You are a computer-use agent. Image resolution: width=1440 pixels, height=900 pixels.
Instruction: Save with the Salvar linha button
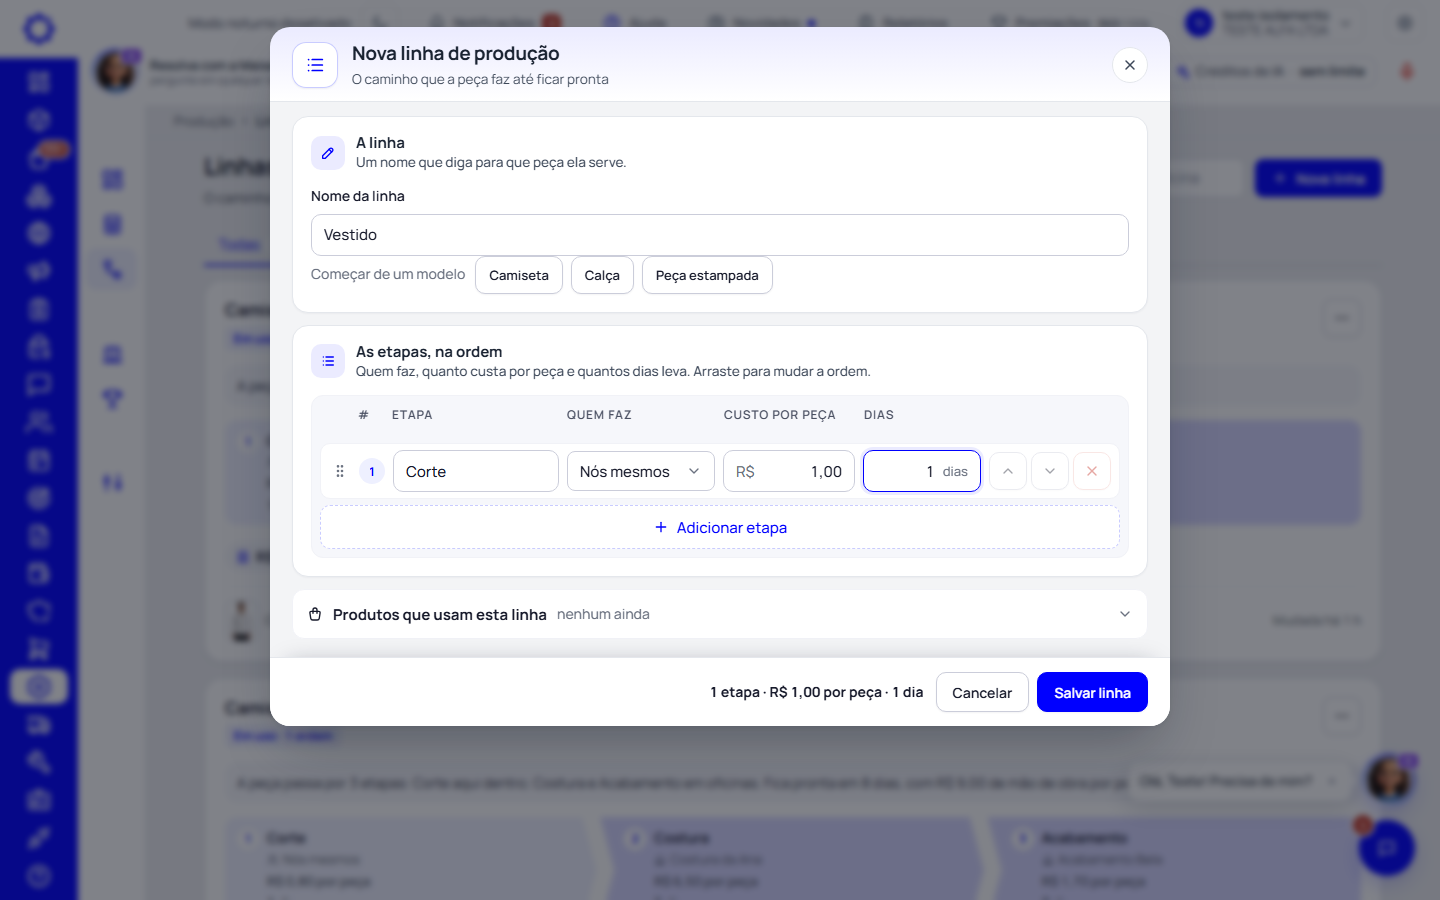pos(1092,692)
